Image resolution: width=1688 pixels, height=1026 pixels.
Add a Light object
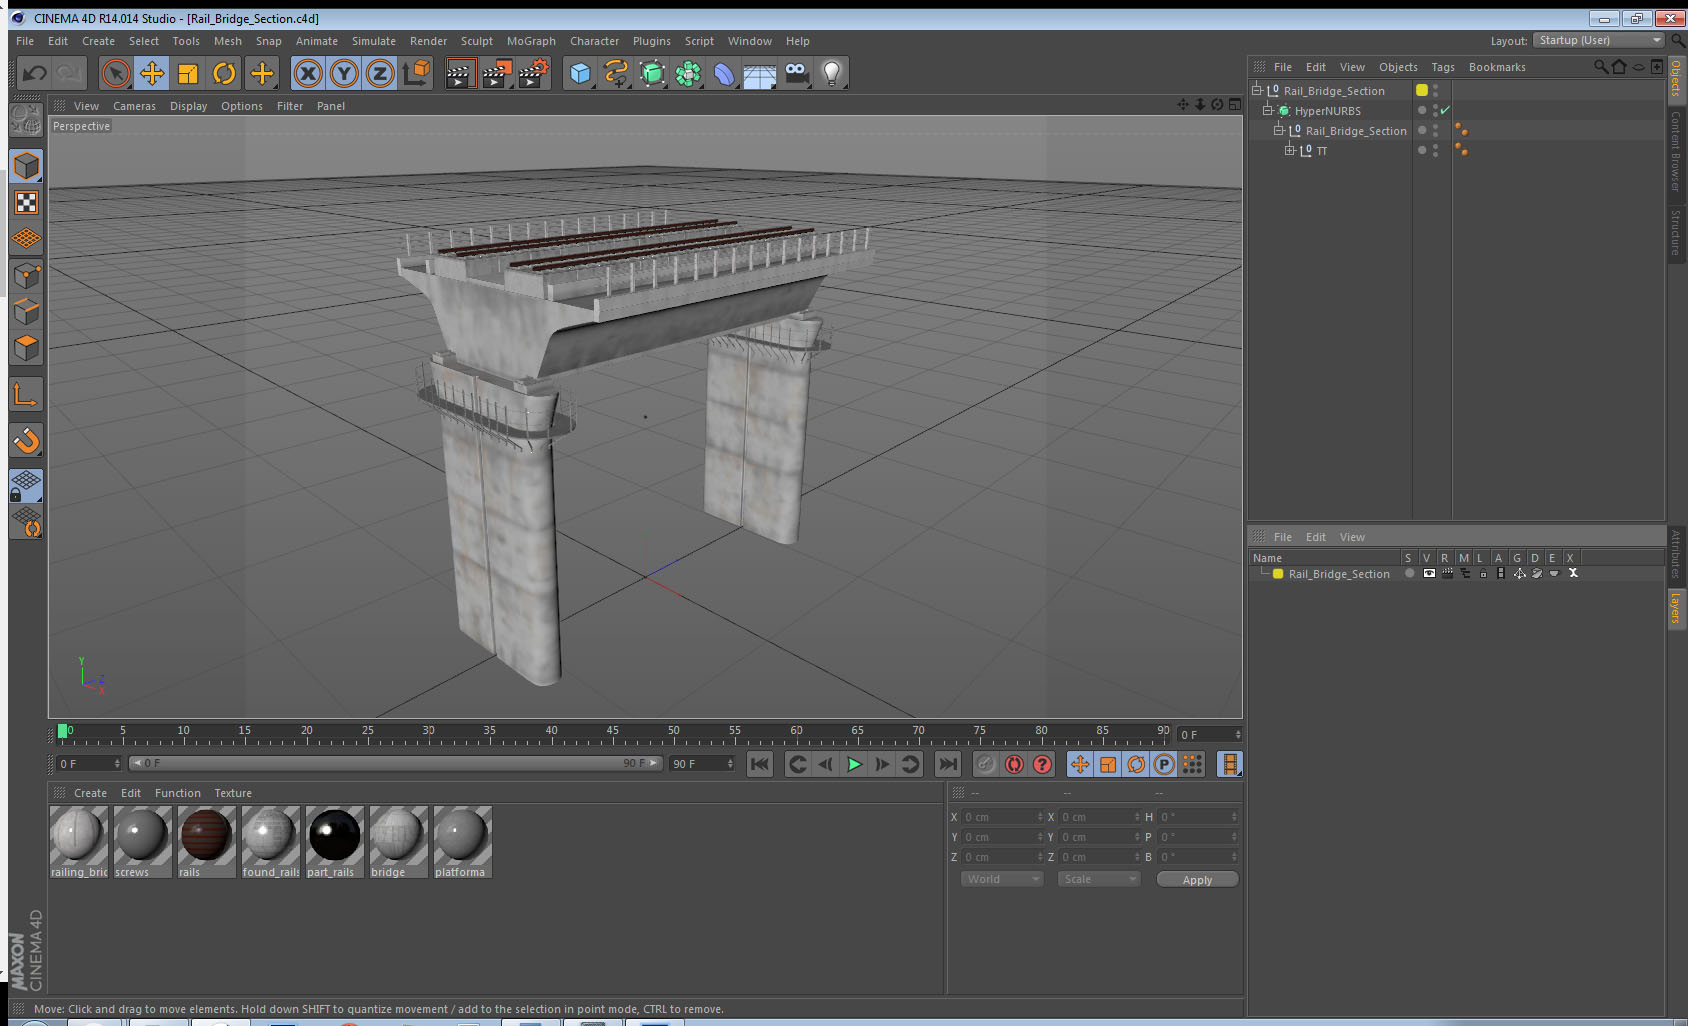pyautogui.click(x=832, y=73)
